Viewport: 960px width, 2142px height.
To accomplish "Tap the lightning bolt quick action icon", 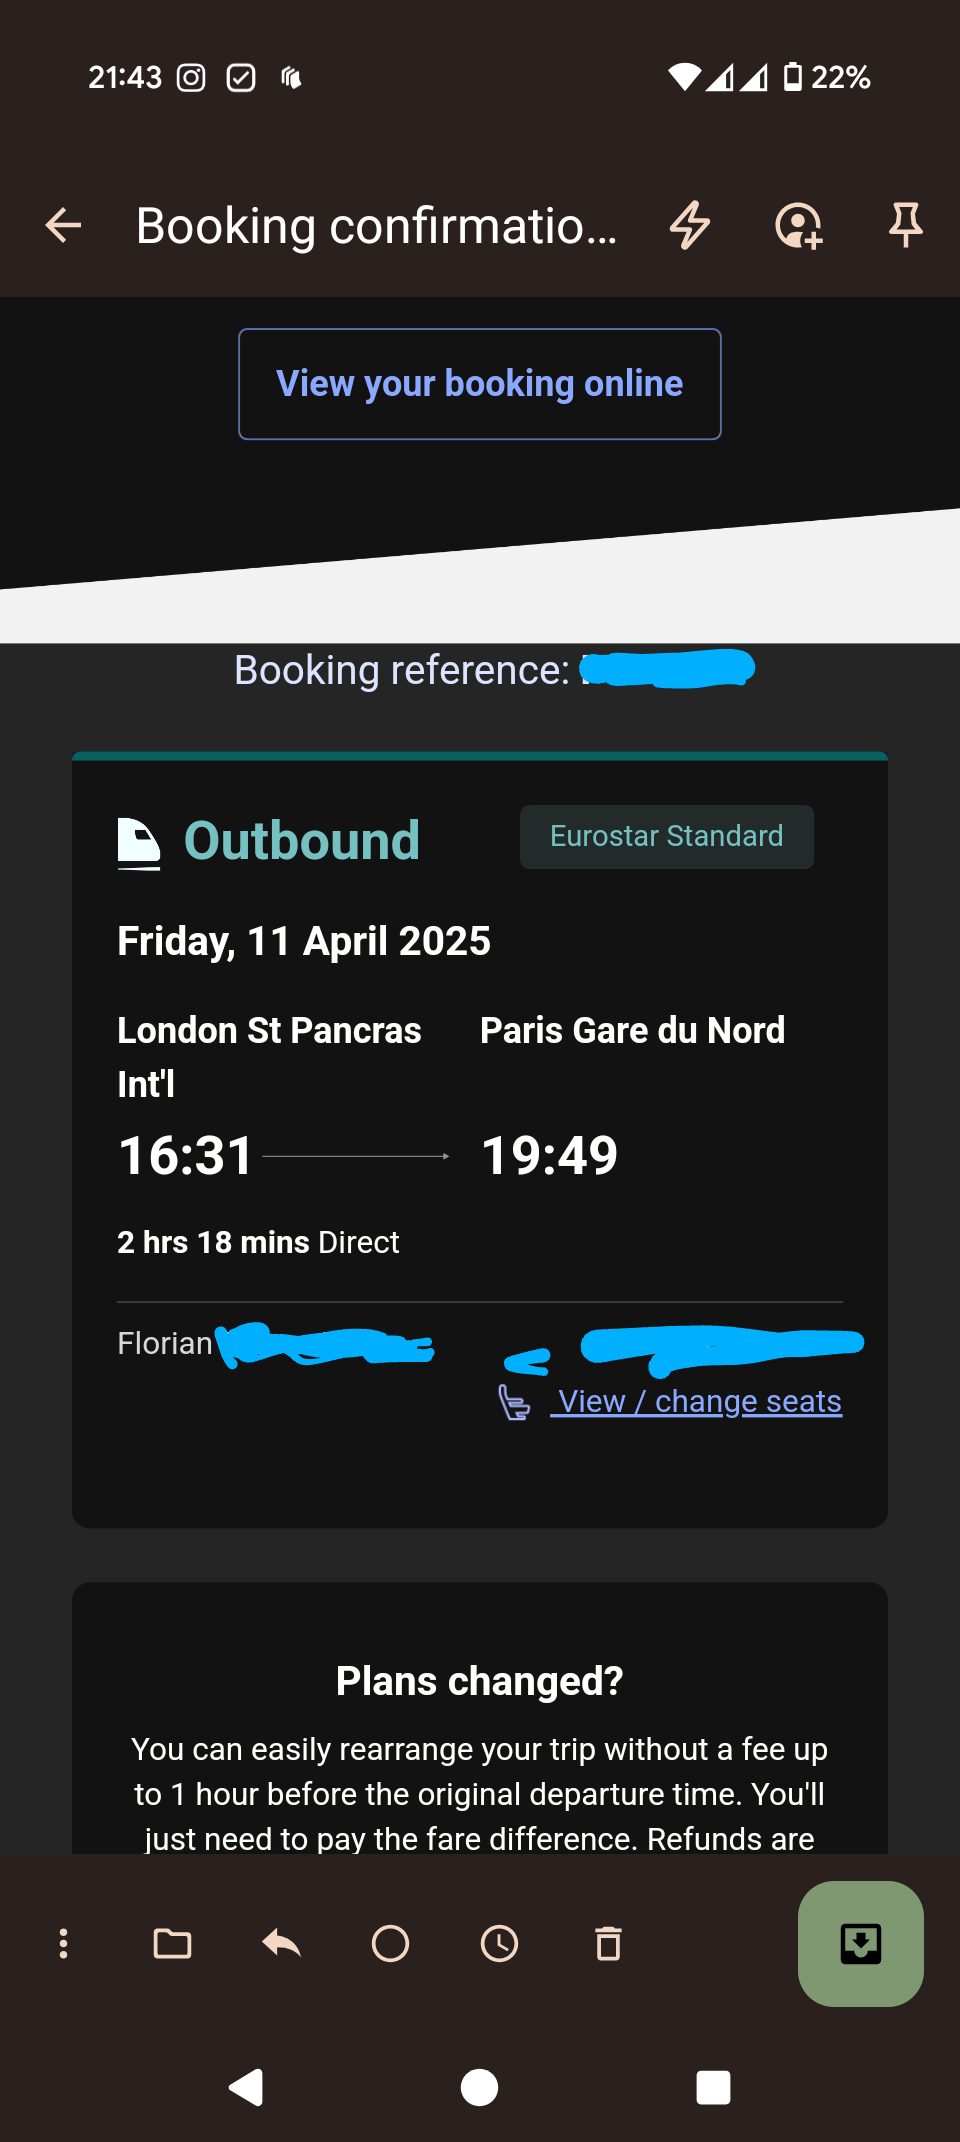I will pyautogui.click(x=690, y=225).
